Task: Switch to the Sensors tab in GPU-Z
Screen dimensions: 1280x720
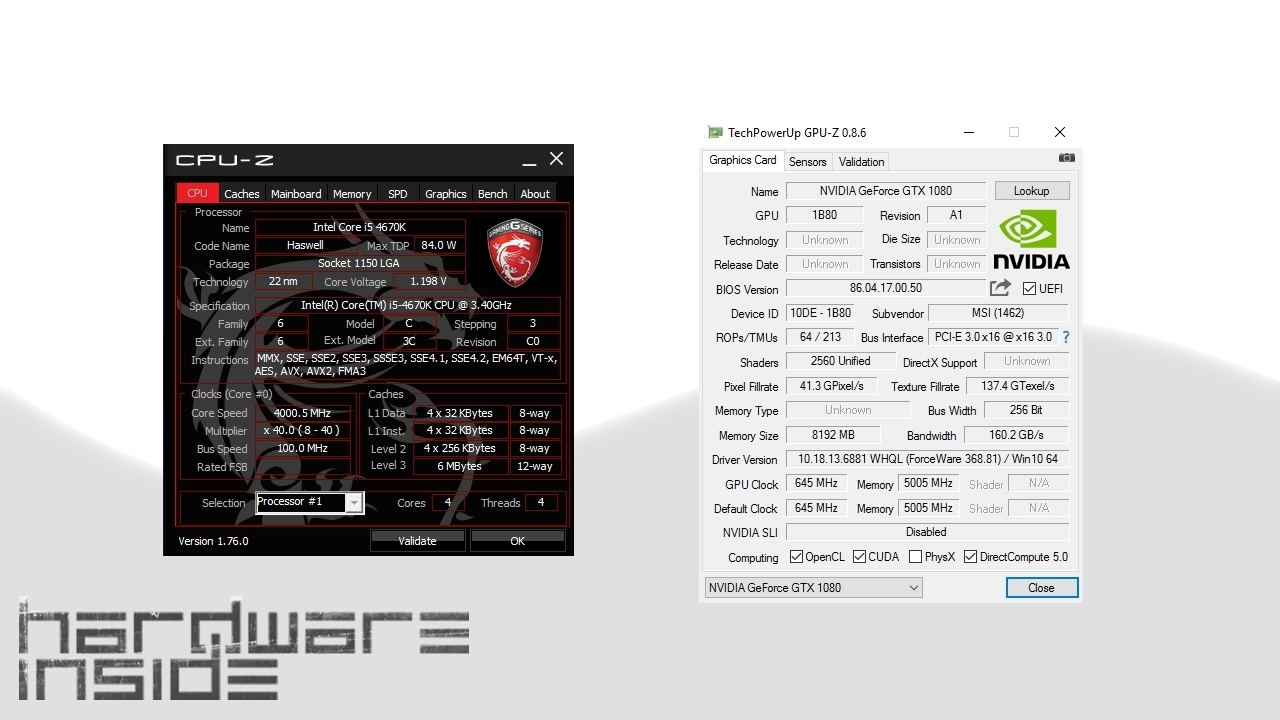Action: [807, 162]
